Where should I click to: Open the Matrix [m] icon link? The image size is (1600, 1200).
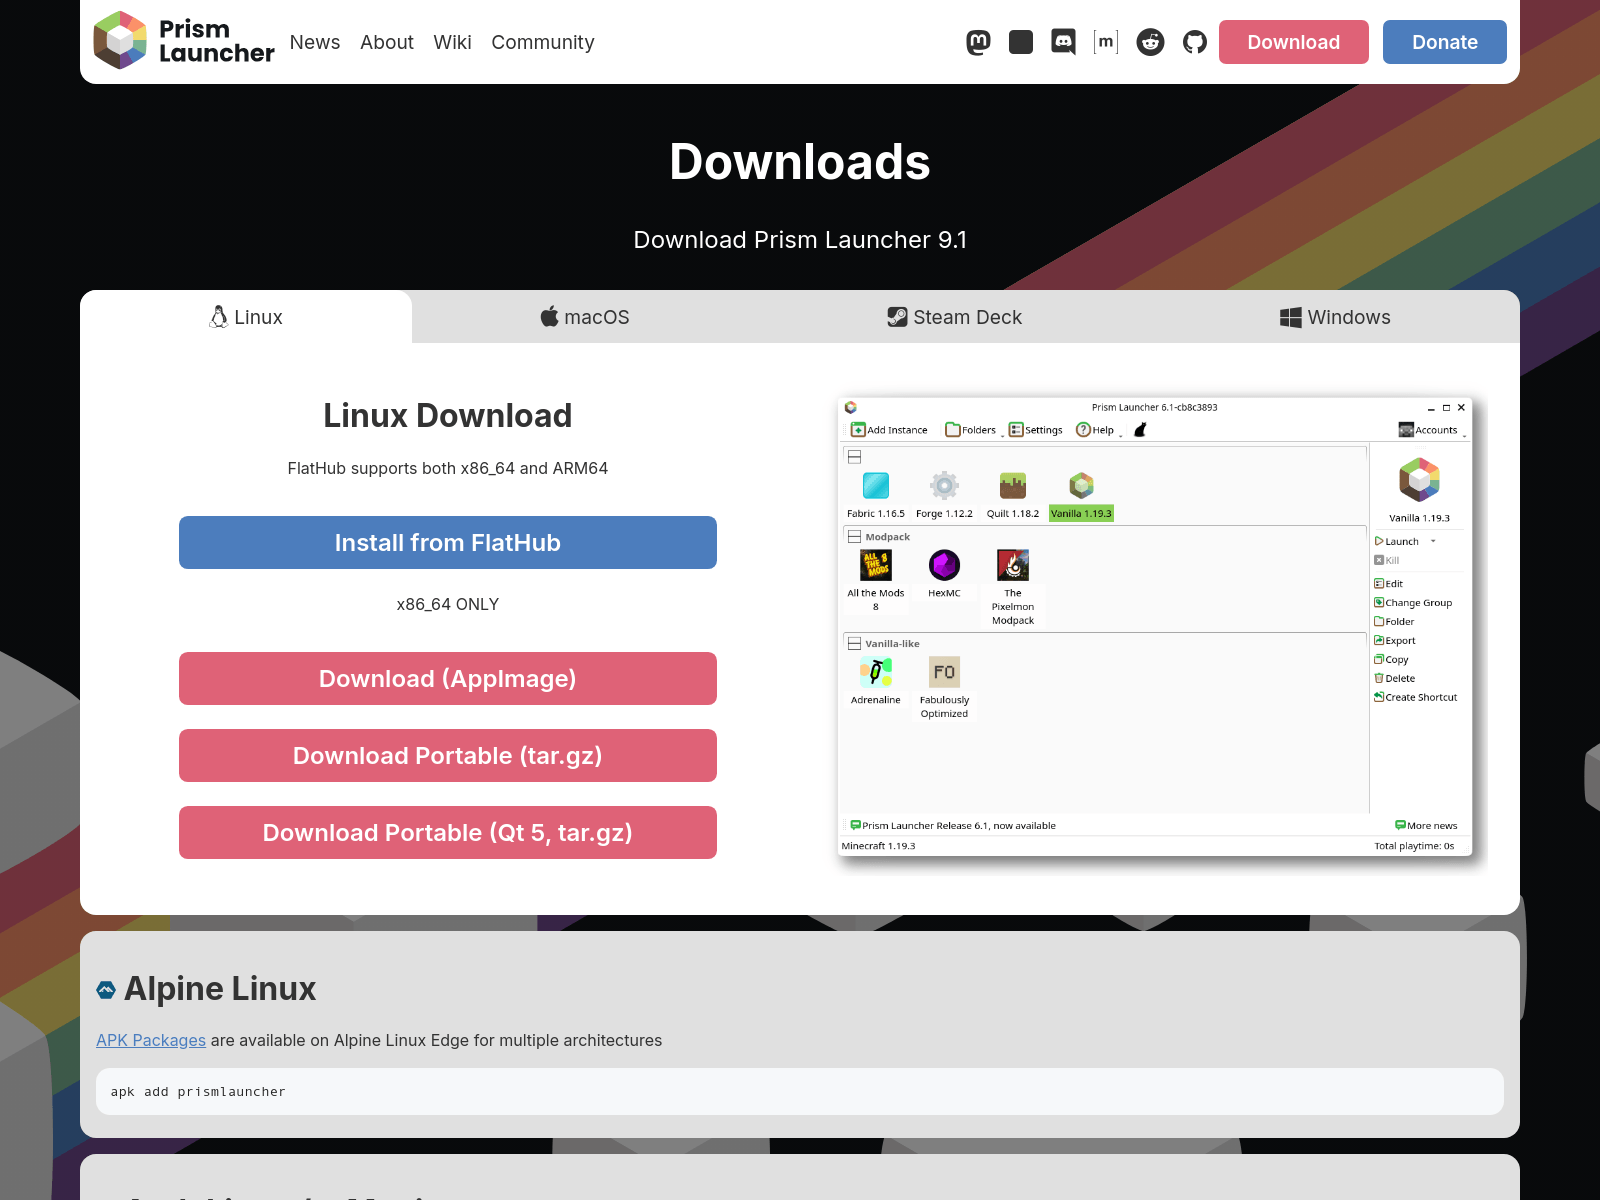click(x=1106, y=42)
